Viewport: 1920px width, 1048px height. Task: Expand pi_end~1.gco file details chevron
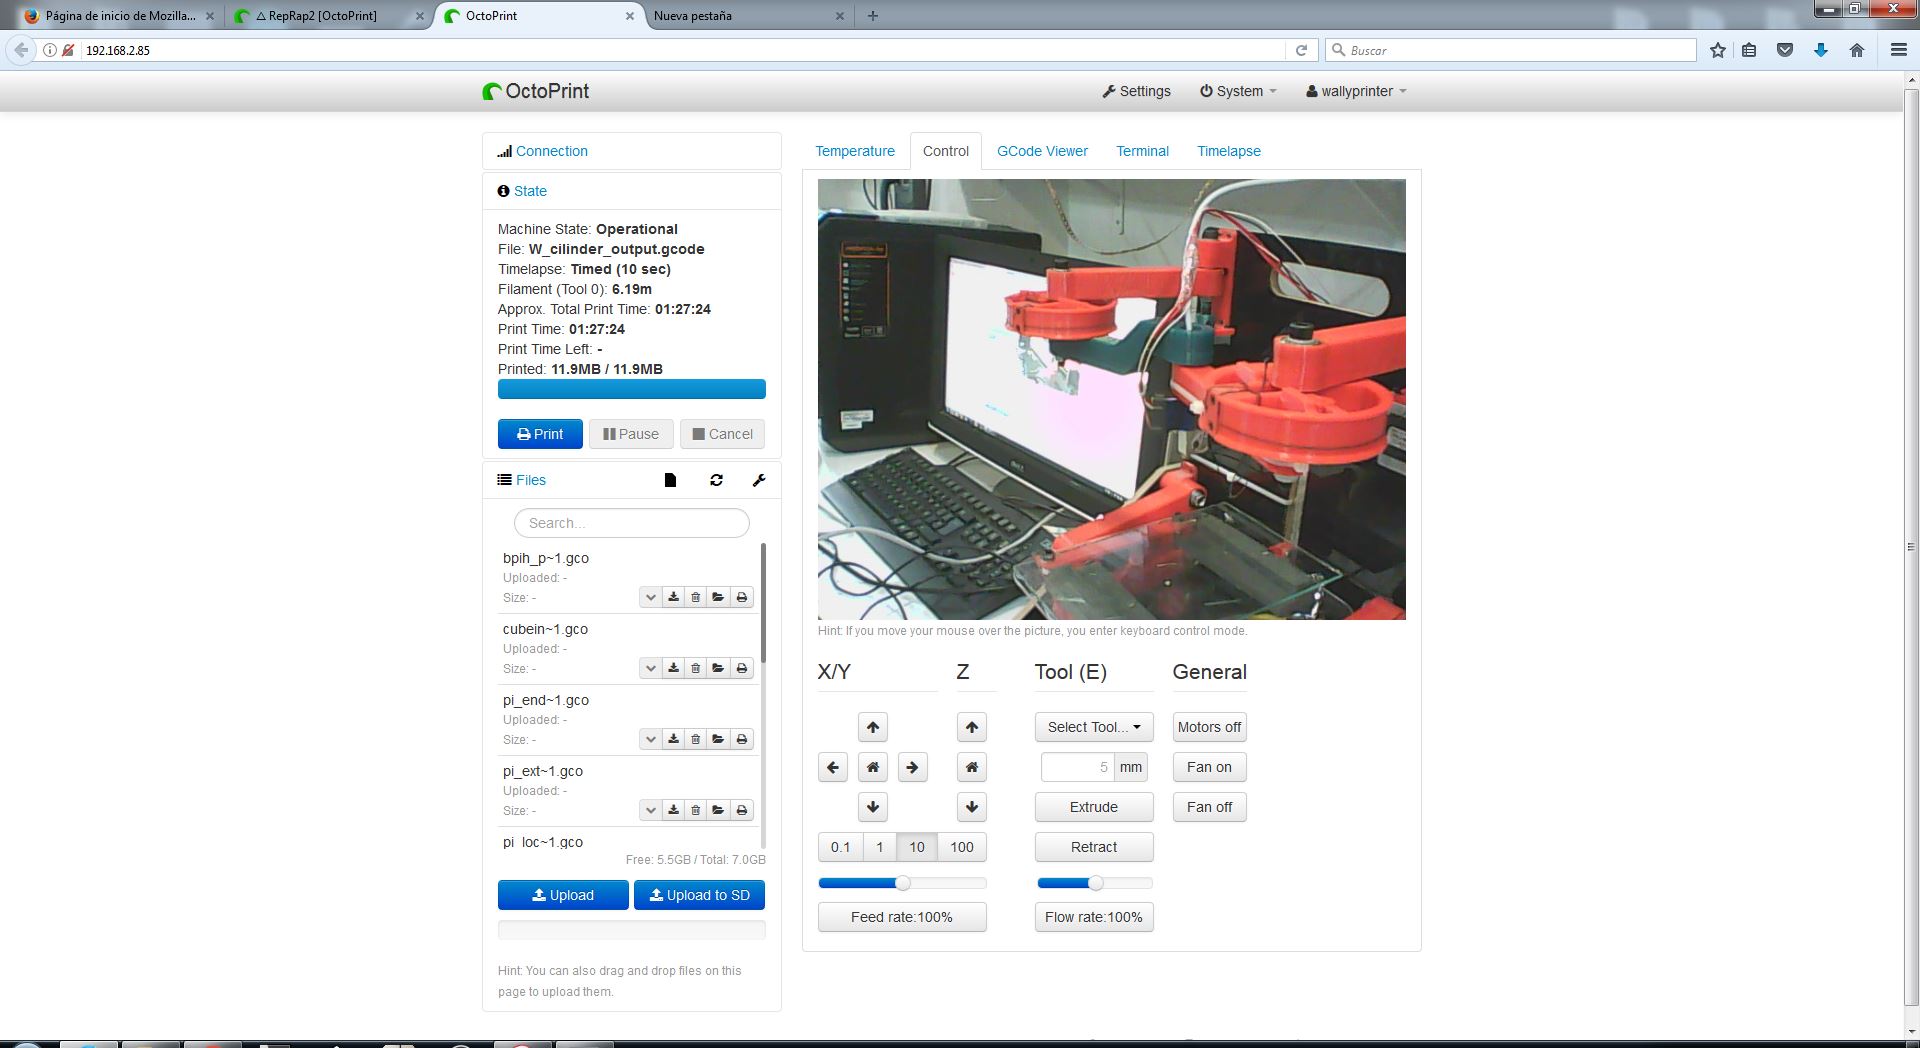tap(650, 739)
